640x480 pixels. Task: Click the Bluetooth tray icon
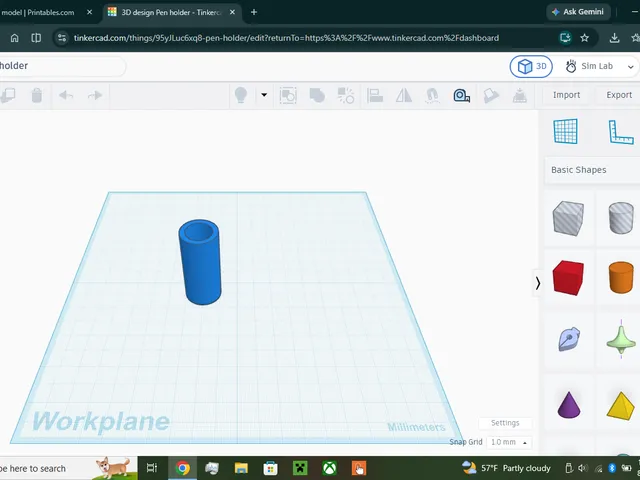(611, 468)
